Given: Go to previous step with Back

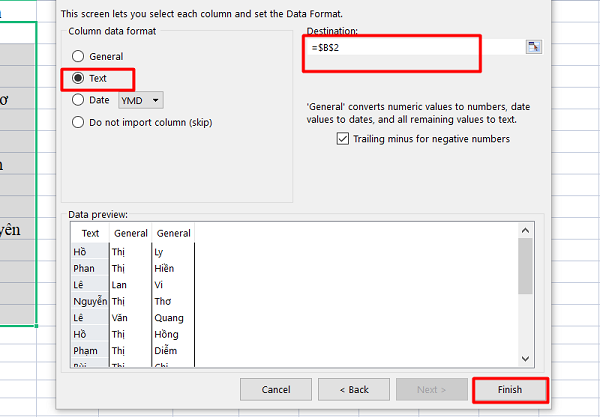Looking at the screenshot, I should tap(354, 389).
